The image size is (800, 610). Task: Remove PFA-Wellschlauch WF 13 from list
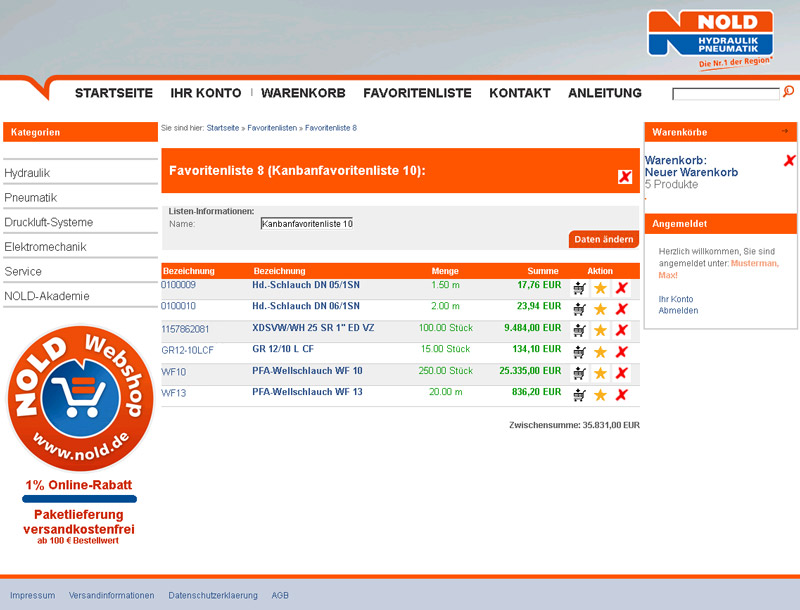tap(621, 395)
